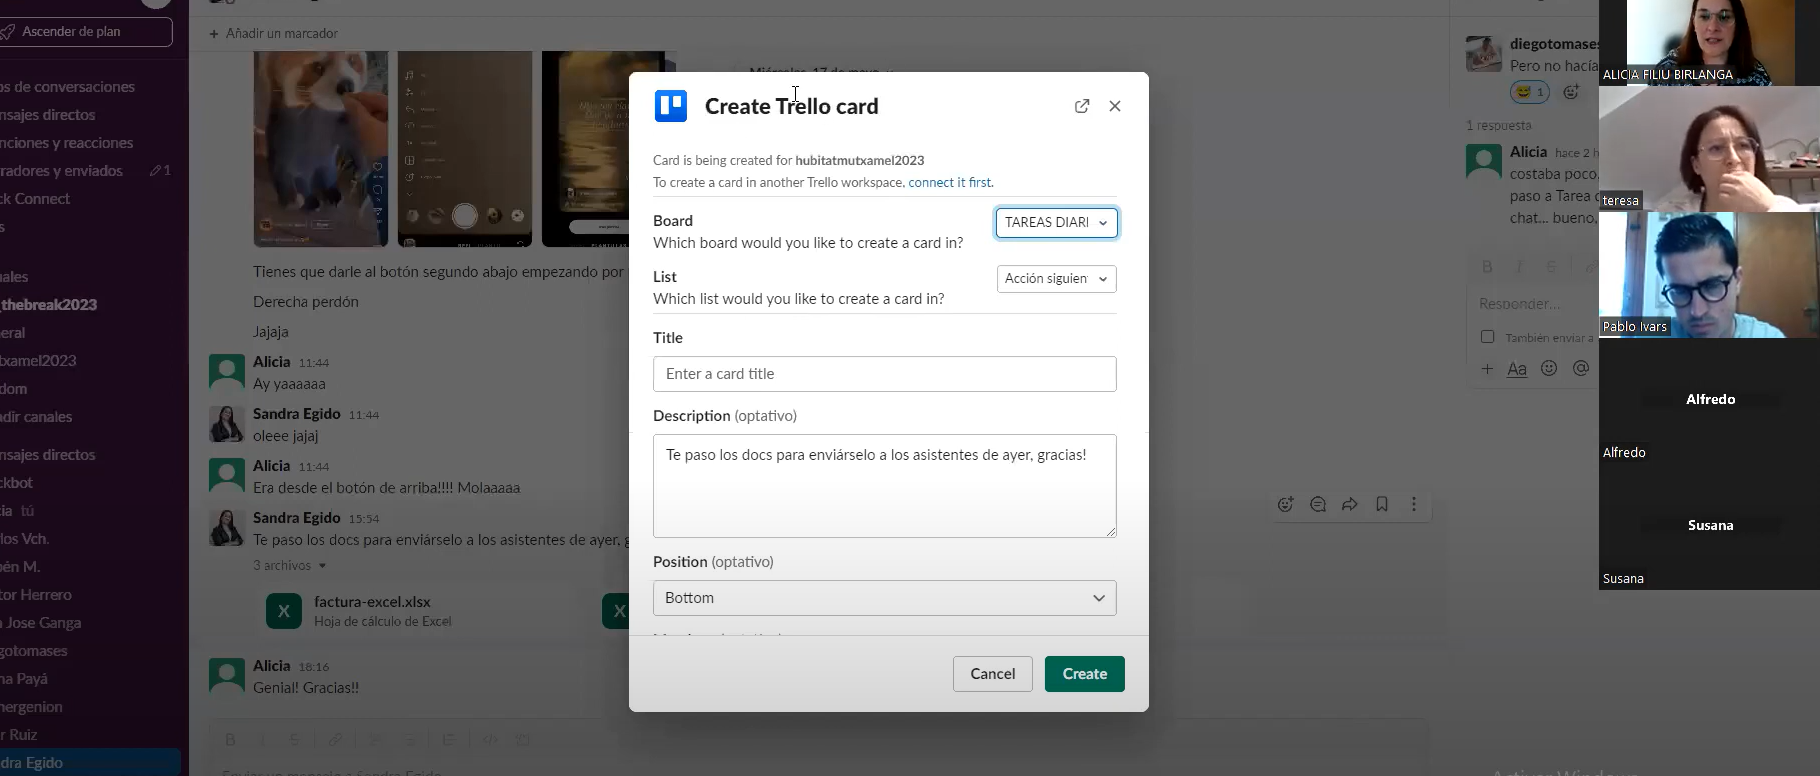The width and height of the screenshot is (1820, 776).
Task: Click Ascender de plan button in sidebar
Action: click(x=86, y=32)
